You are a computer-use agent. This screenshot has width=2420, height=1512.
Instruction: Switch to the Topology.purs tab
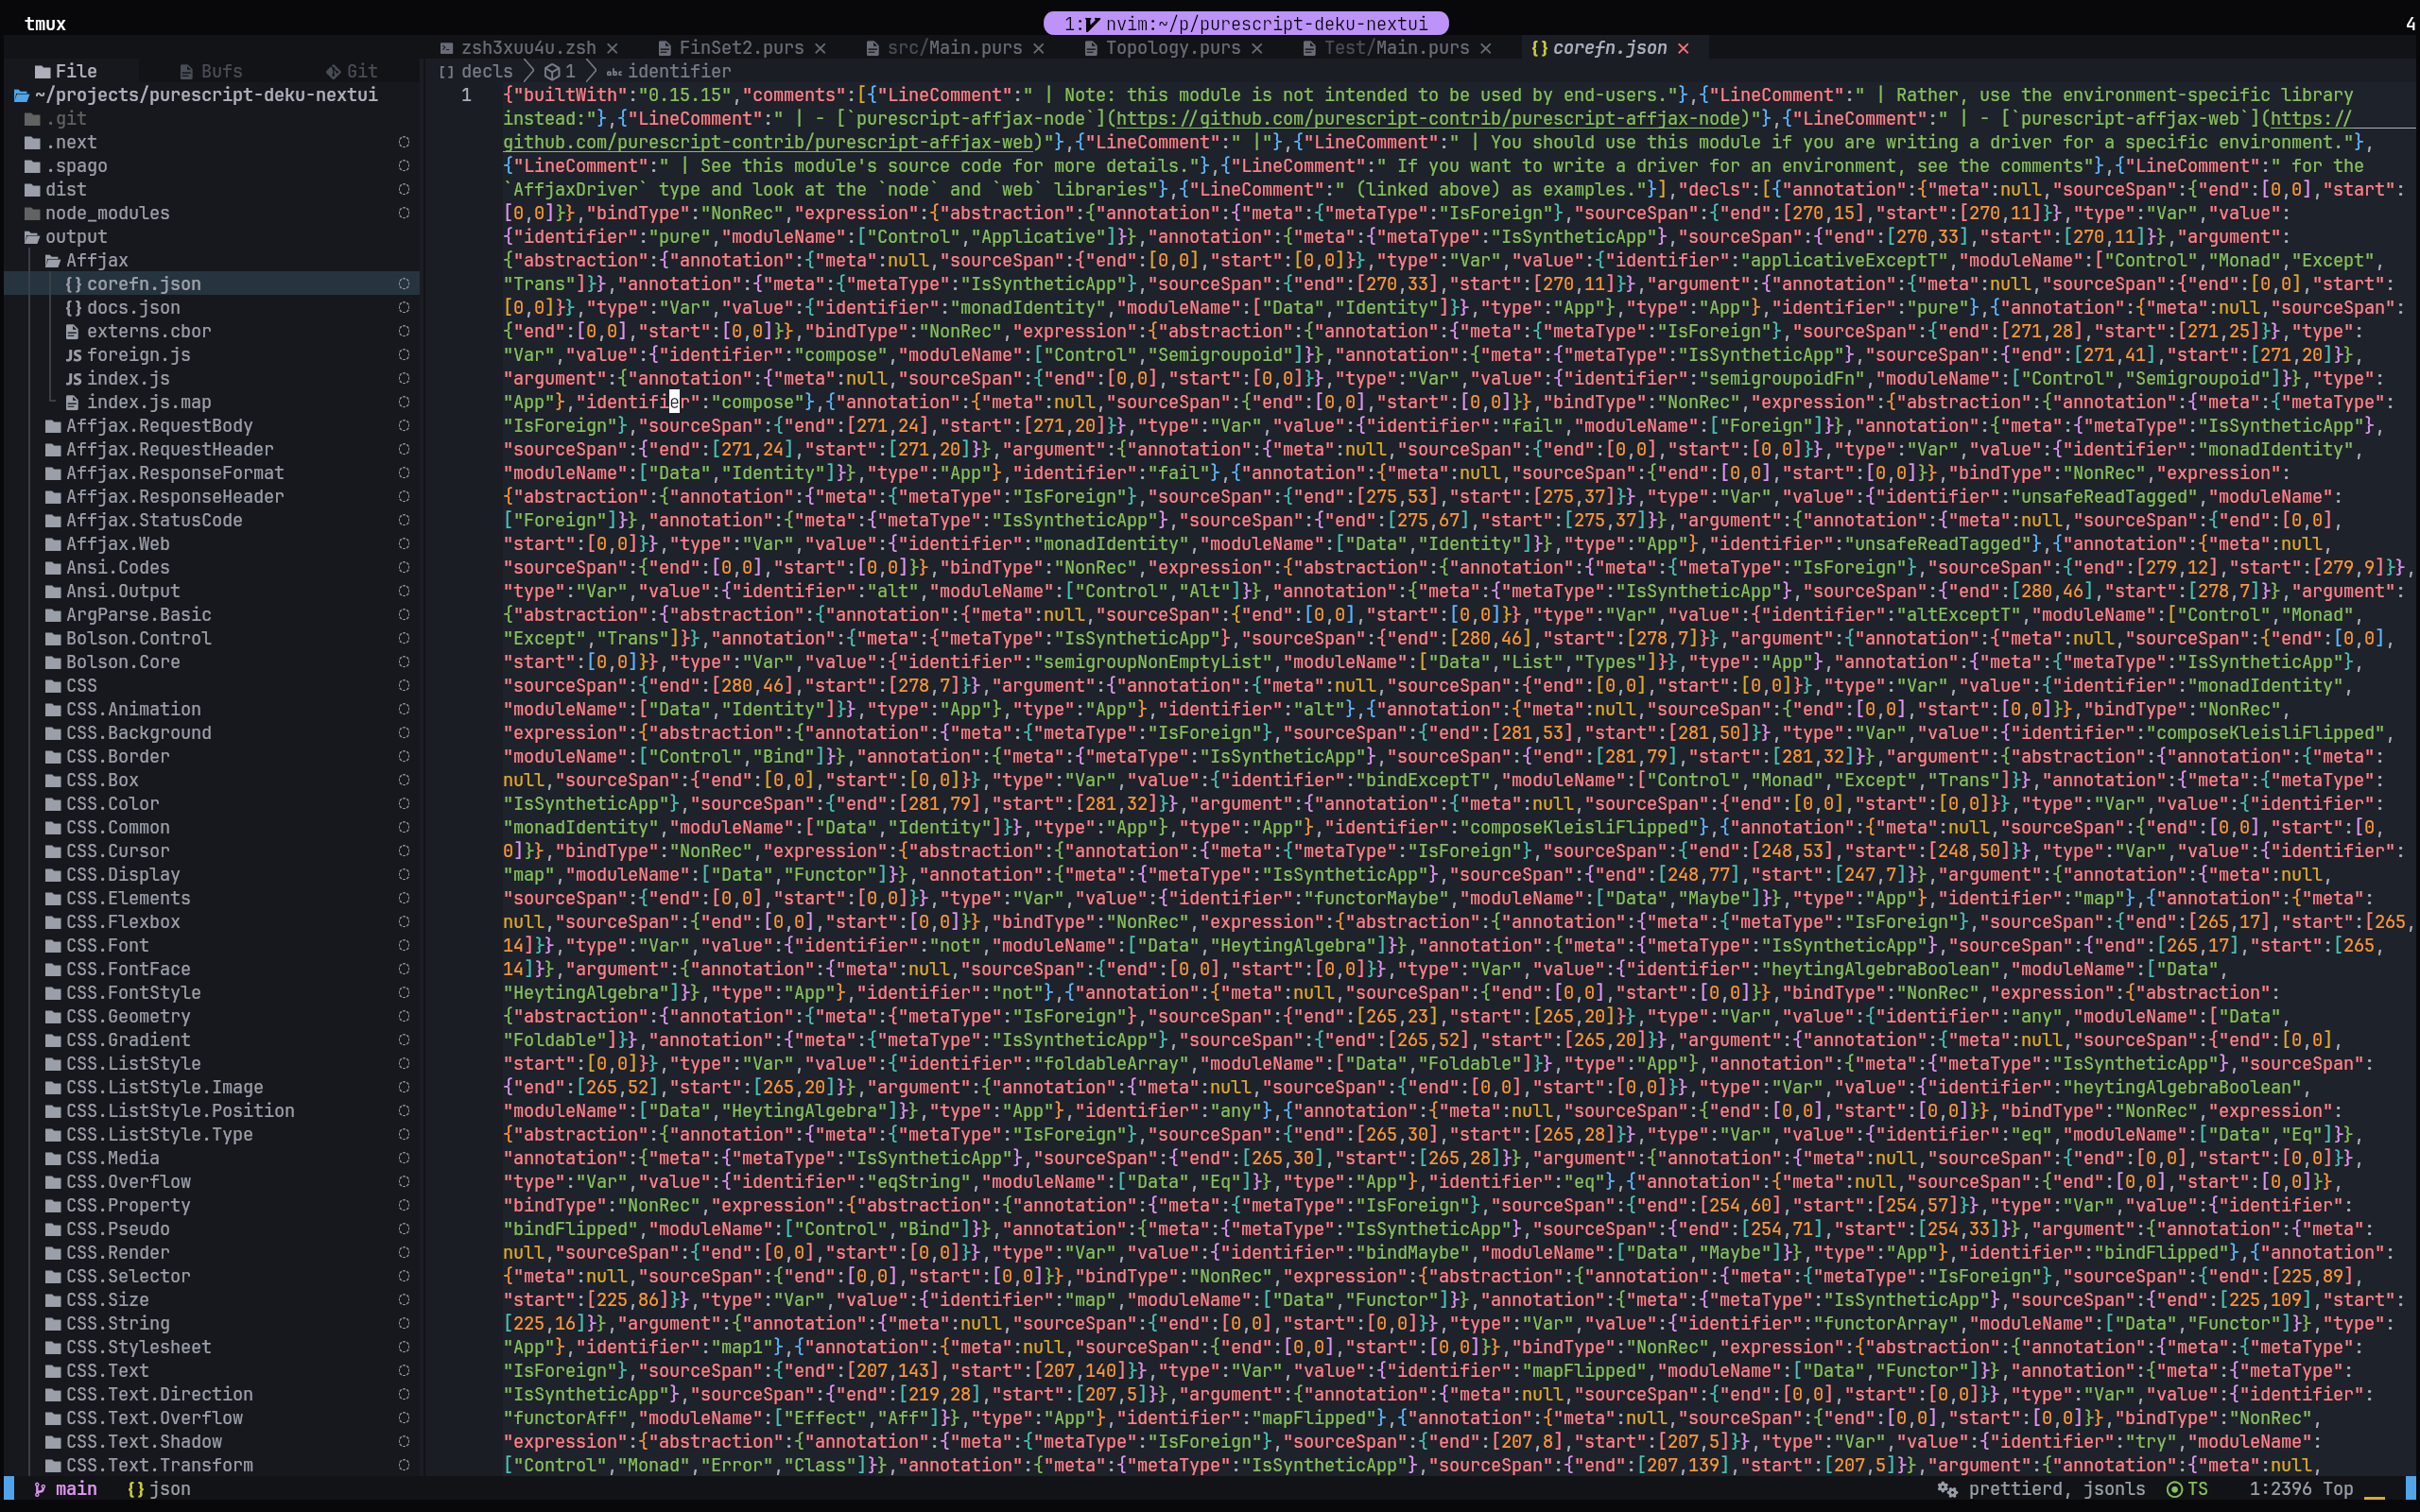[x=1172, y=48]
